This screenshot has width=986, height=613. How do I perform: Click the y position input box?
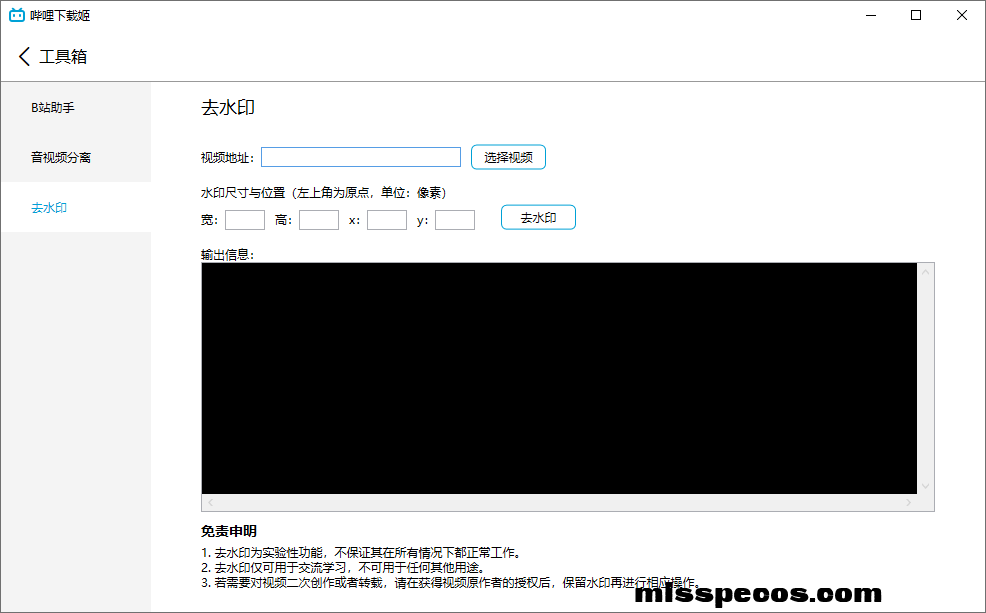pyautogui.click(x=455, y=220)
